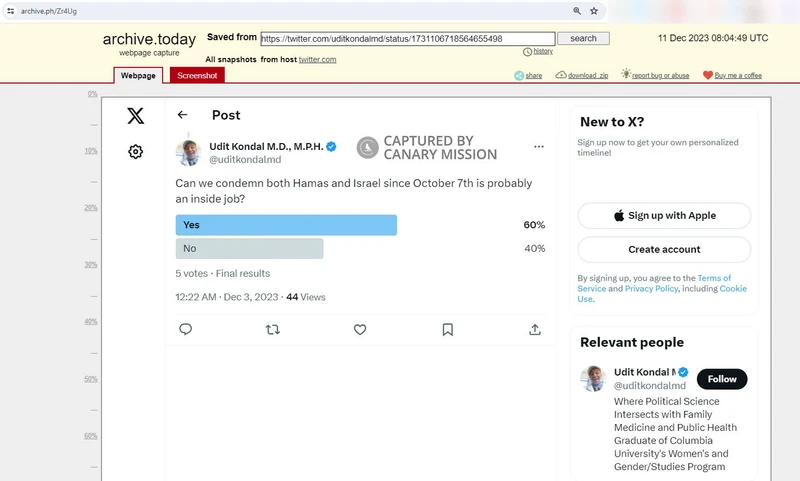Click Sign up with Apple
Viewport: 800px width, 481px height.
click(664, 215)
